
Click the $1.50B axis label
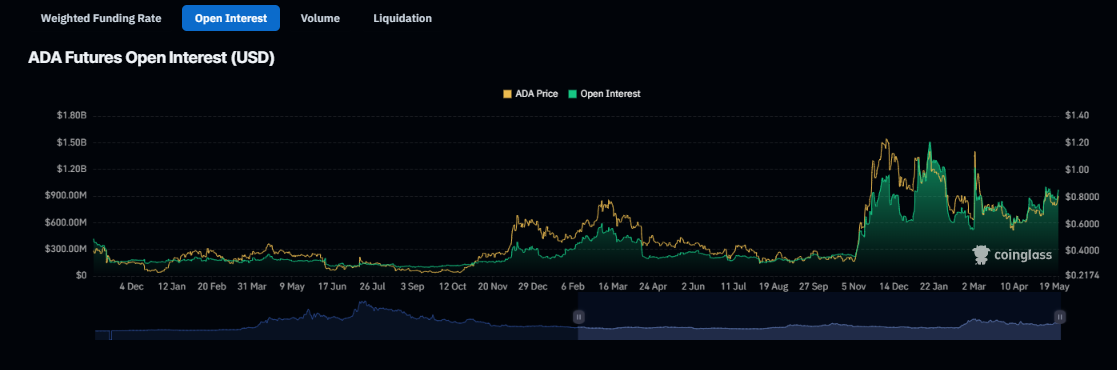[71, 143]
